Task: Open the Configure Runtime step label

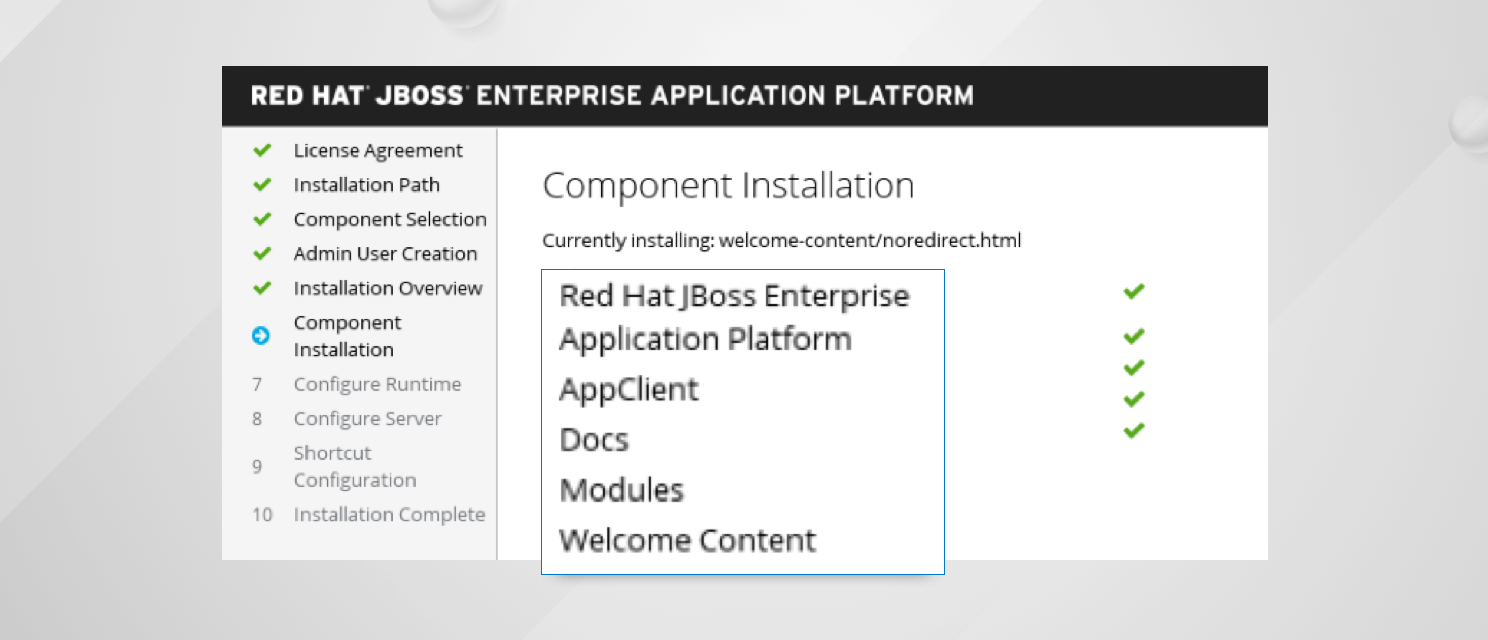Action: coord(377,385)
